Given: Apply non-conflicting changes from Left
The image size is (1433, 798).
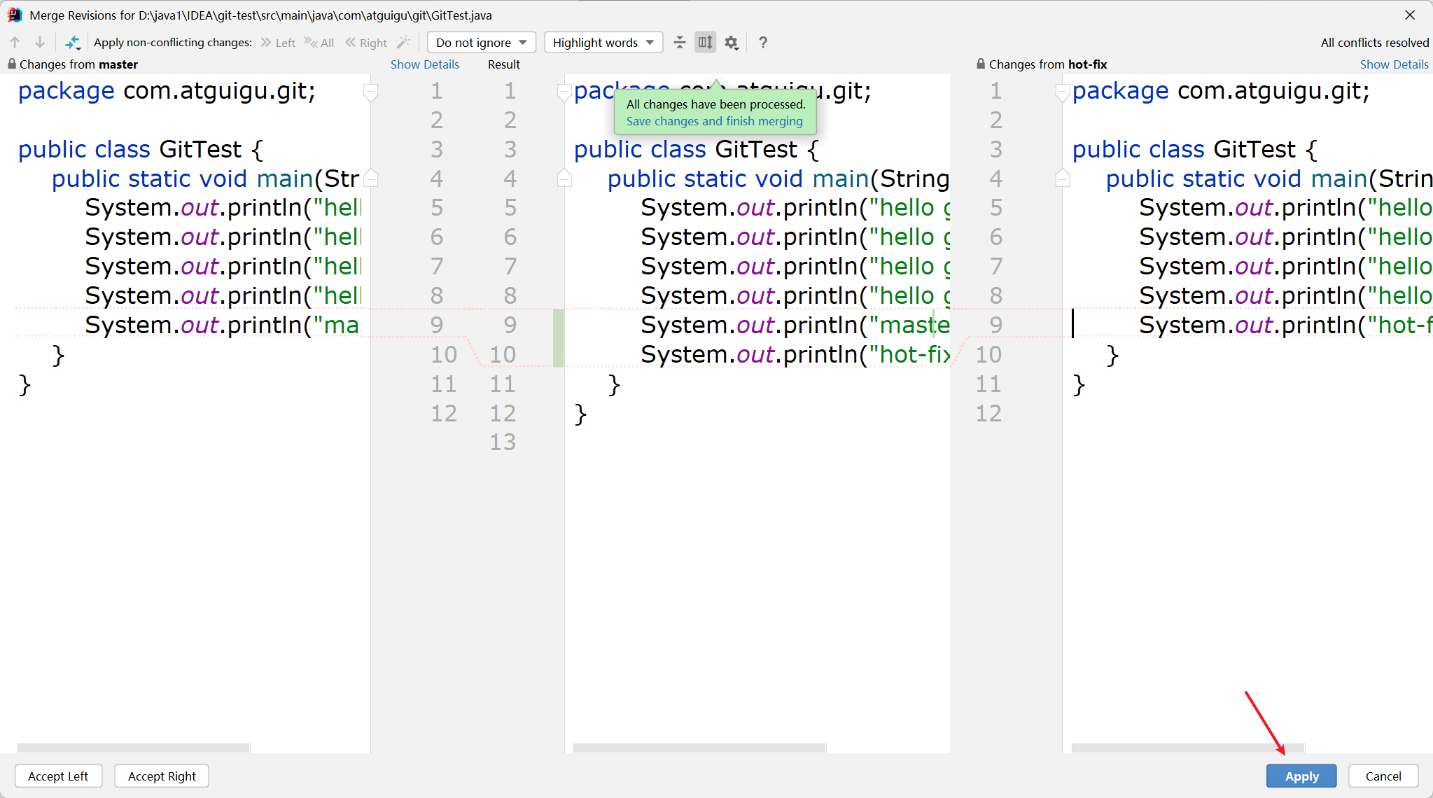Looking at the screenshot, I should (x=278, y=42).
